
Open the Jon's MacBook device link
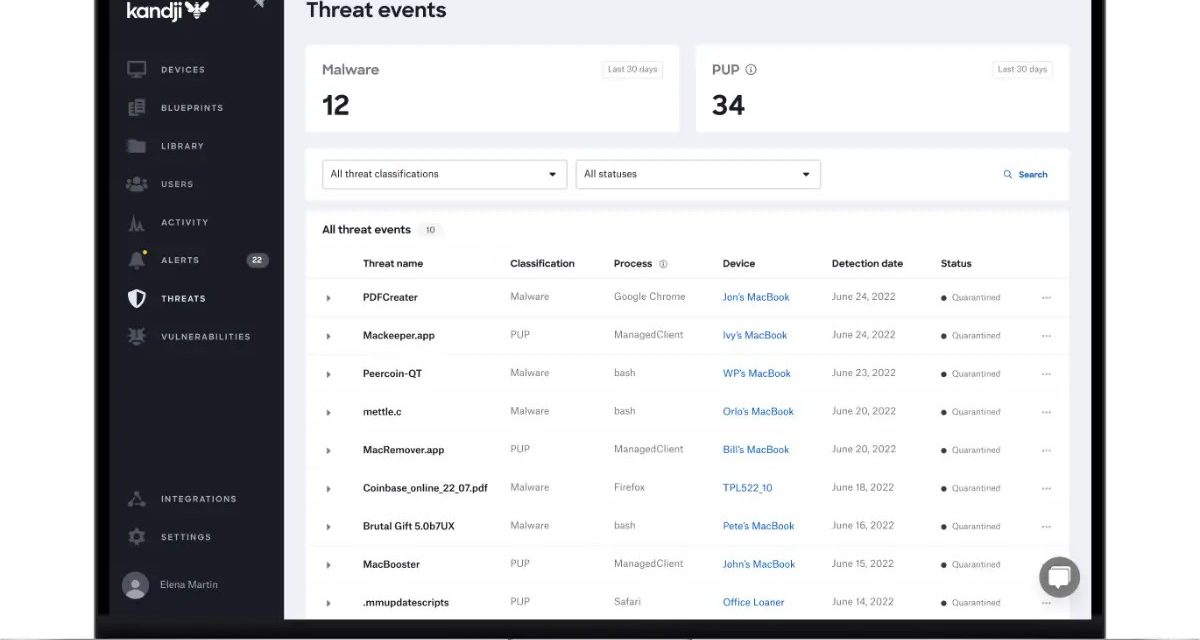point(756,297)
